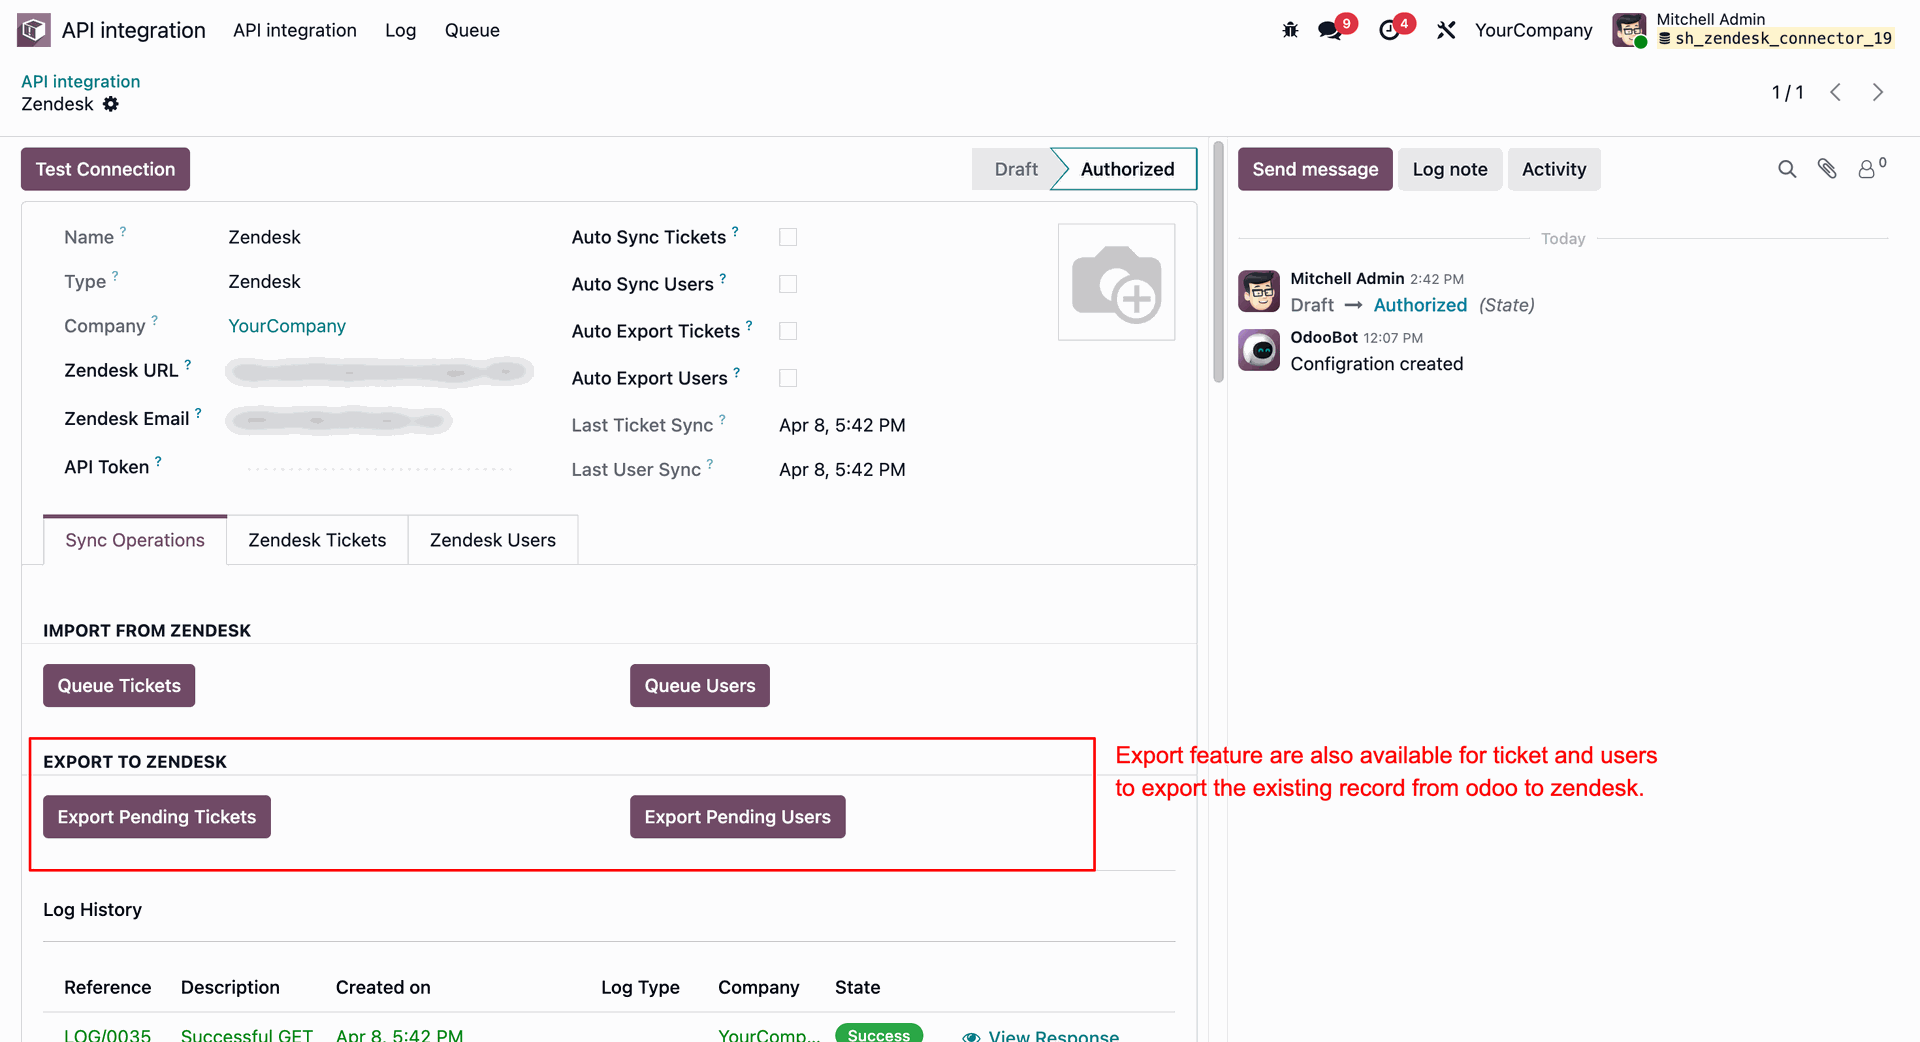
Task: Sort log history by Reference column
Action: click(x=108, y=987)
